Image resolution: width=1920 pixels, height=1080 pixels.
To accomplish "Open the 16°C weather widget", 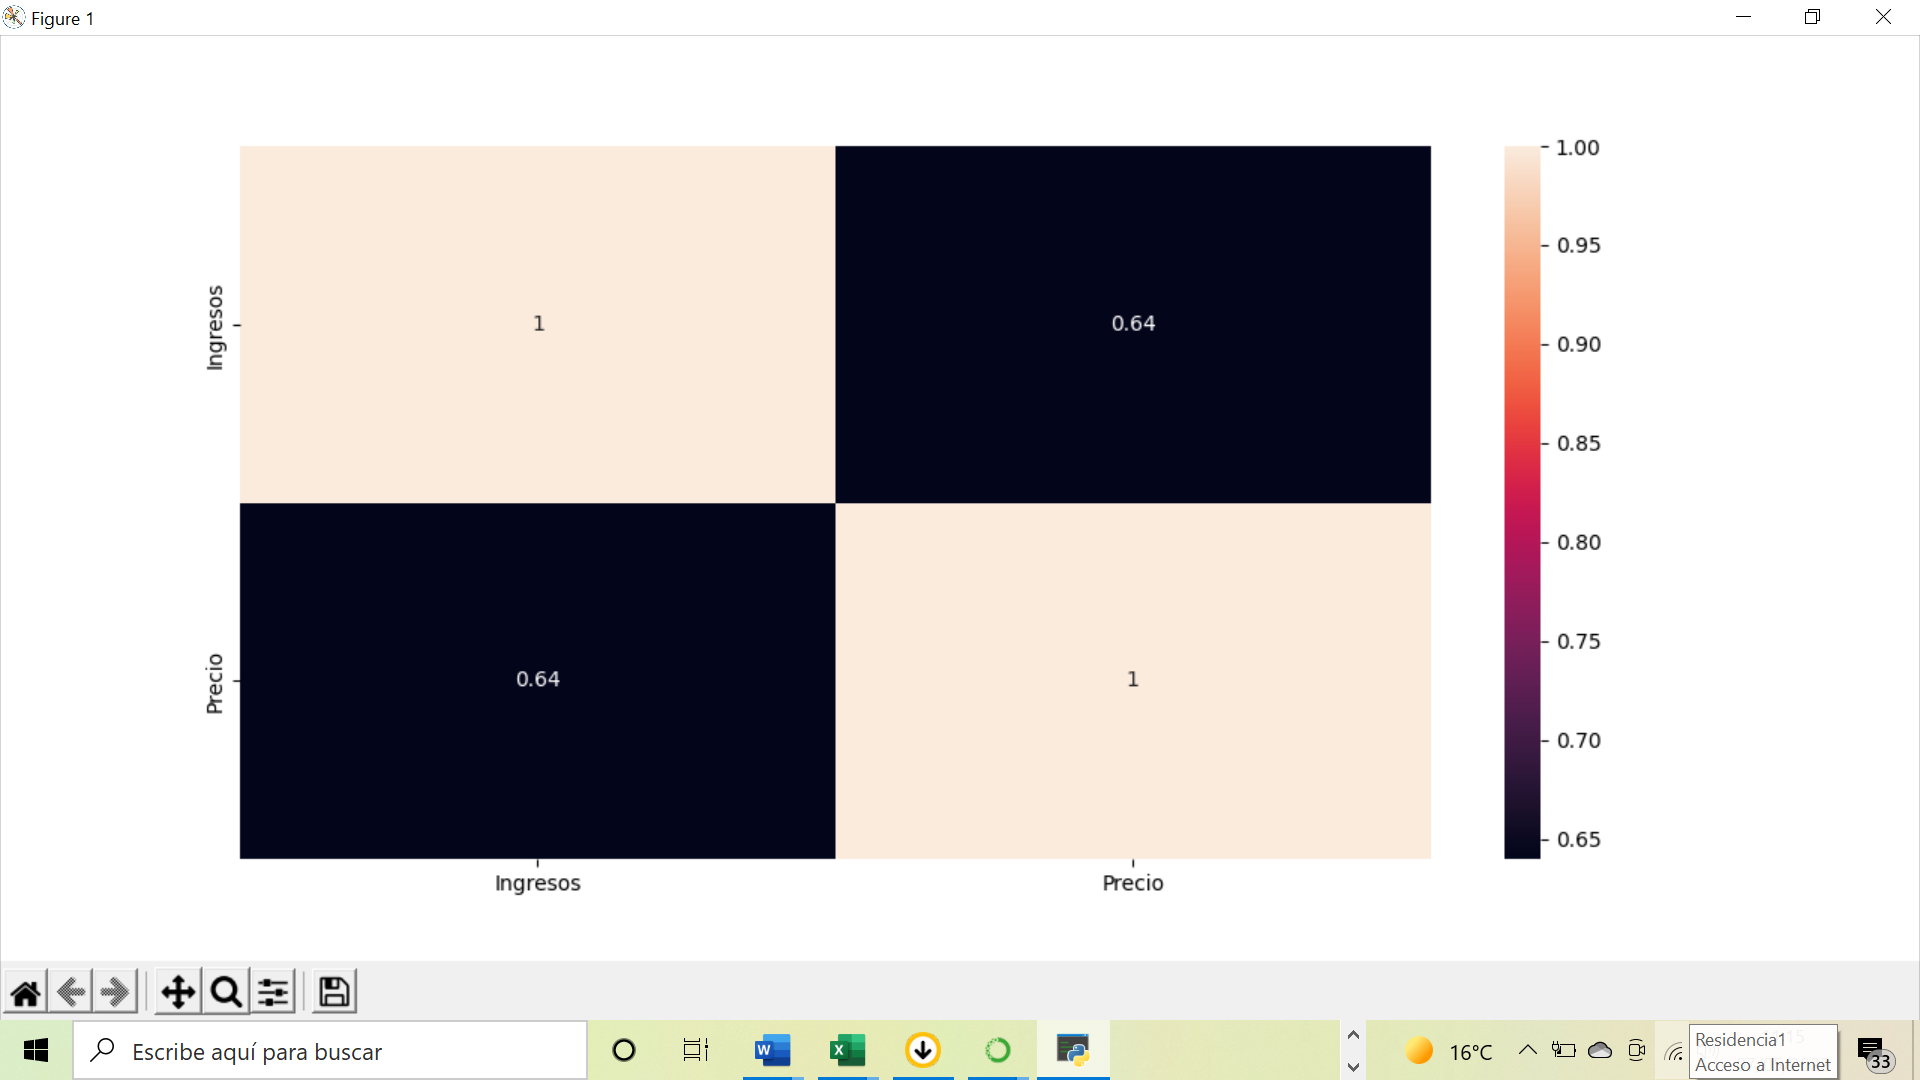I will pos(1449,1051).
